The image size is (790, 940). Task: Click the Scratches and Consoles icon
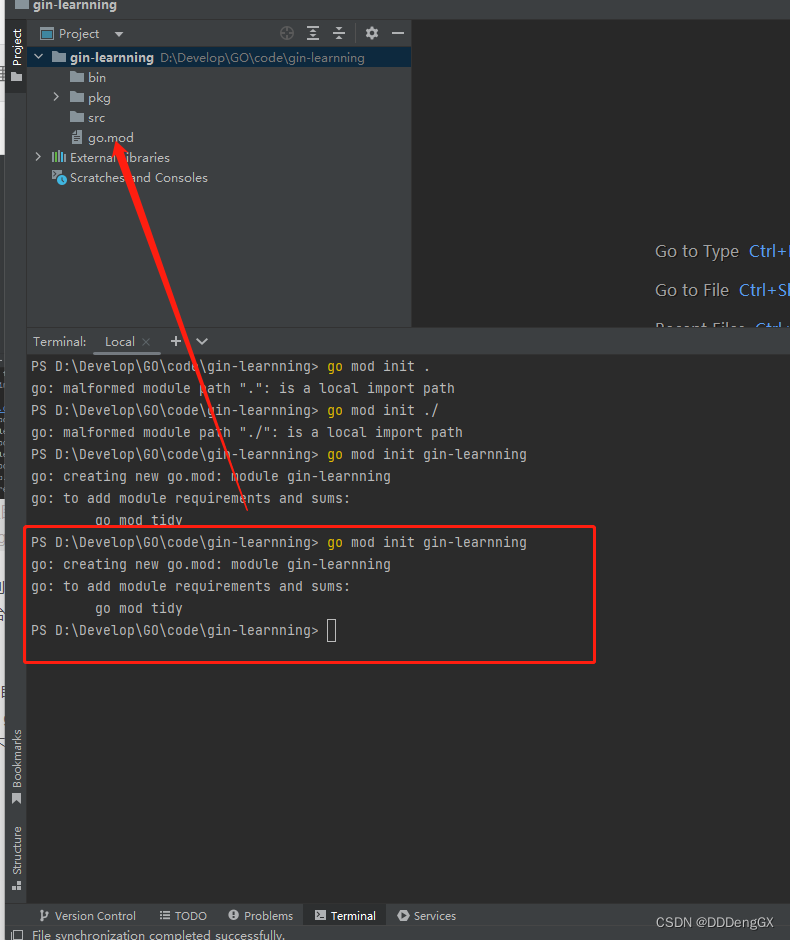(59, 177)
